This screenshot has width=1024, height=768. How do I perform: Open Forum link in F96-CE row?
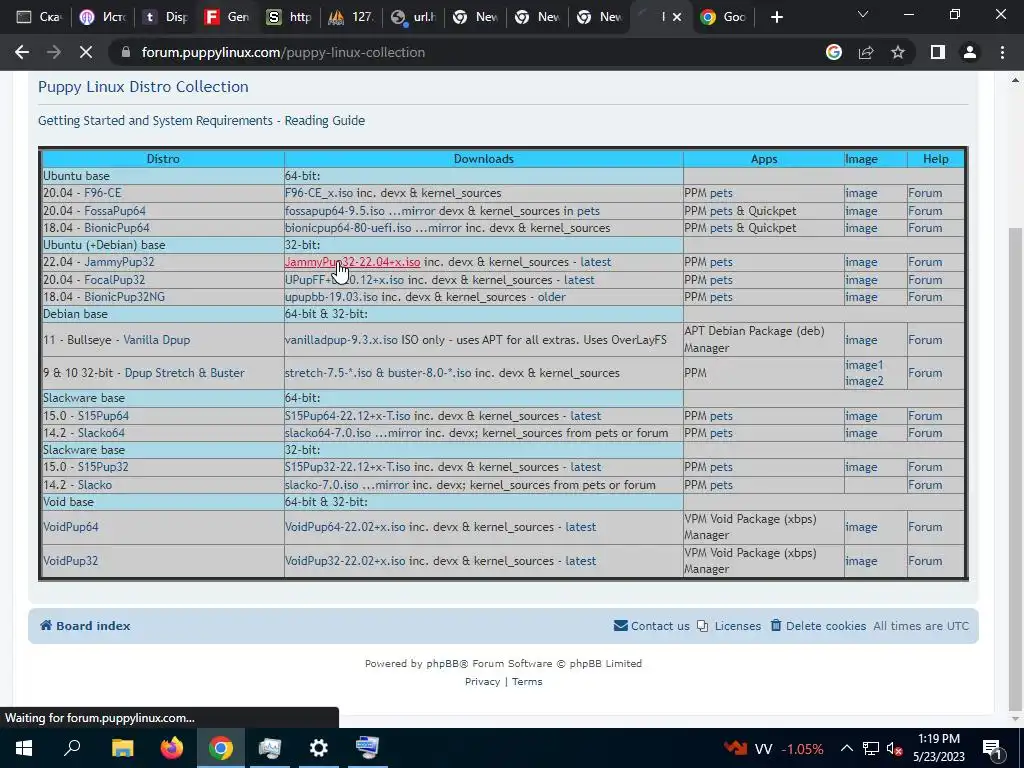click(925, 193)
